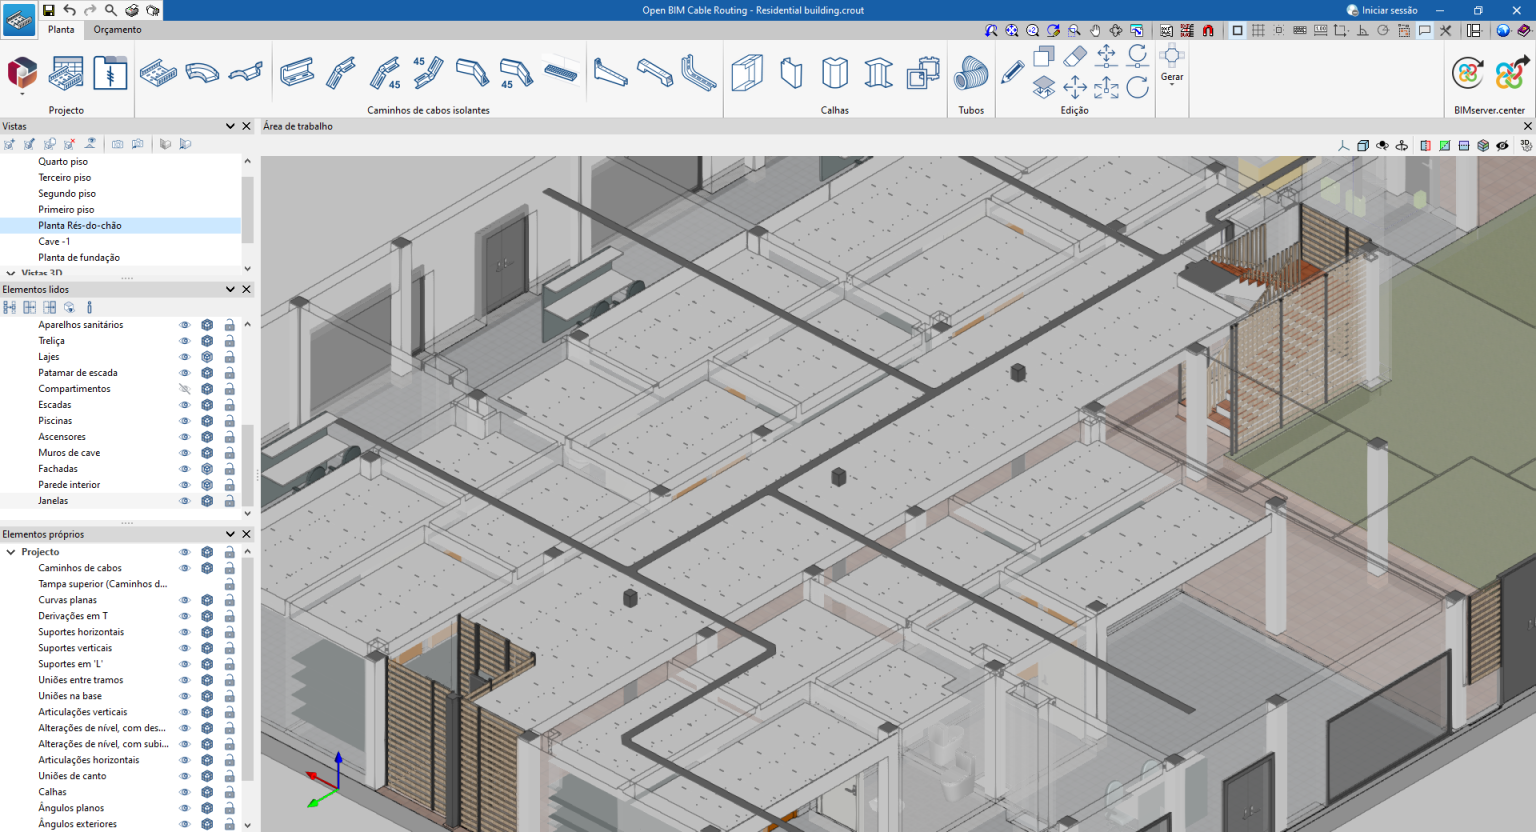1536x832 pixels.
Task: Click the camera snapshot icon in Vistas
Action: [x=117, y=144]
